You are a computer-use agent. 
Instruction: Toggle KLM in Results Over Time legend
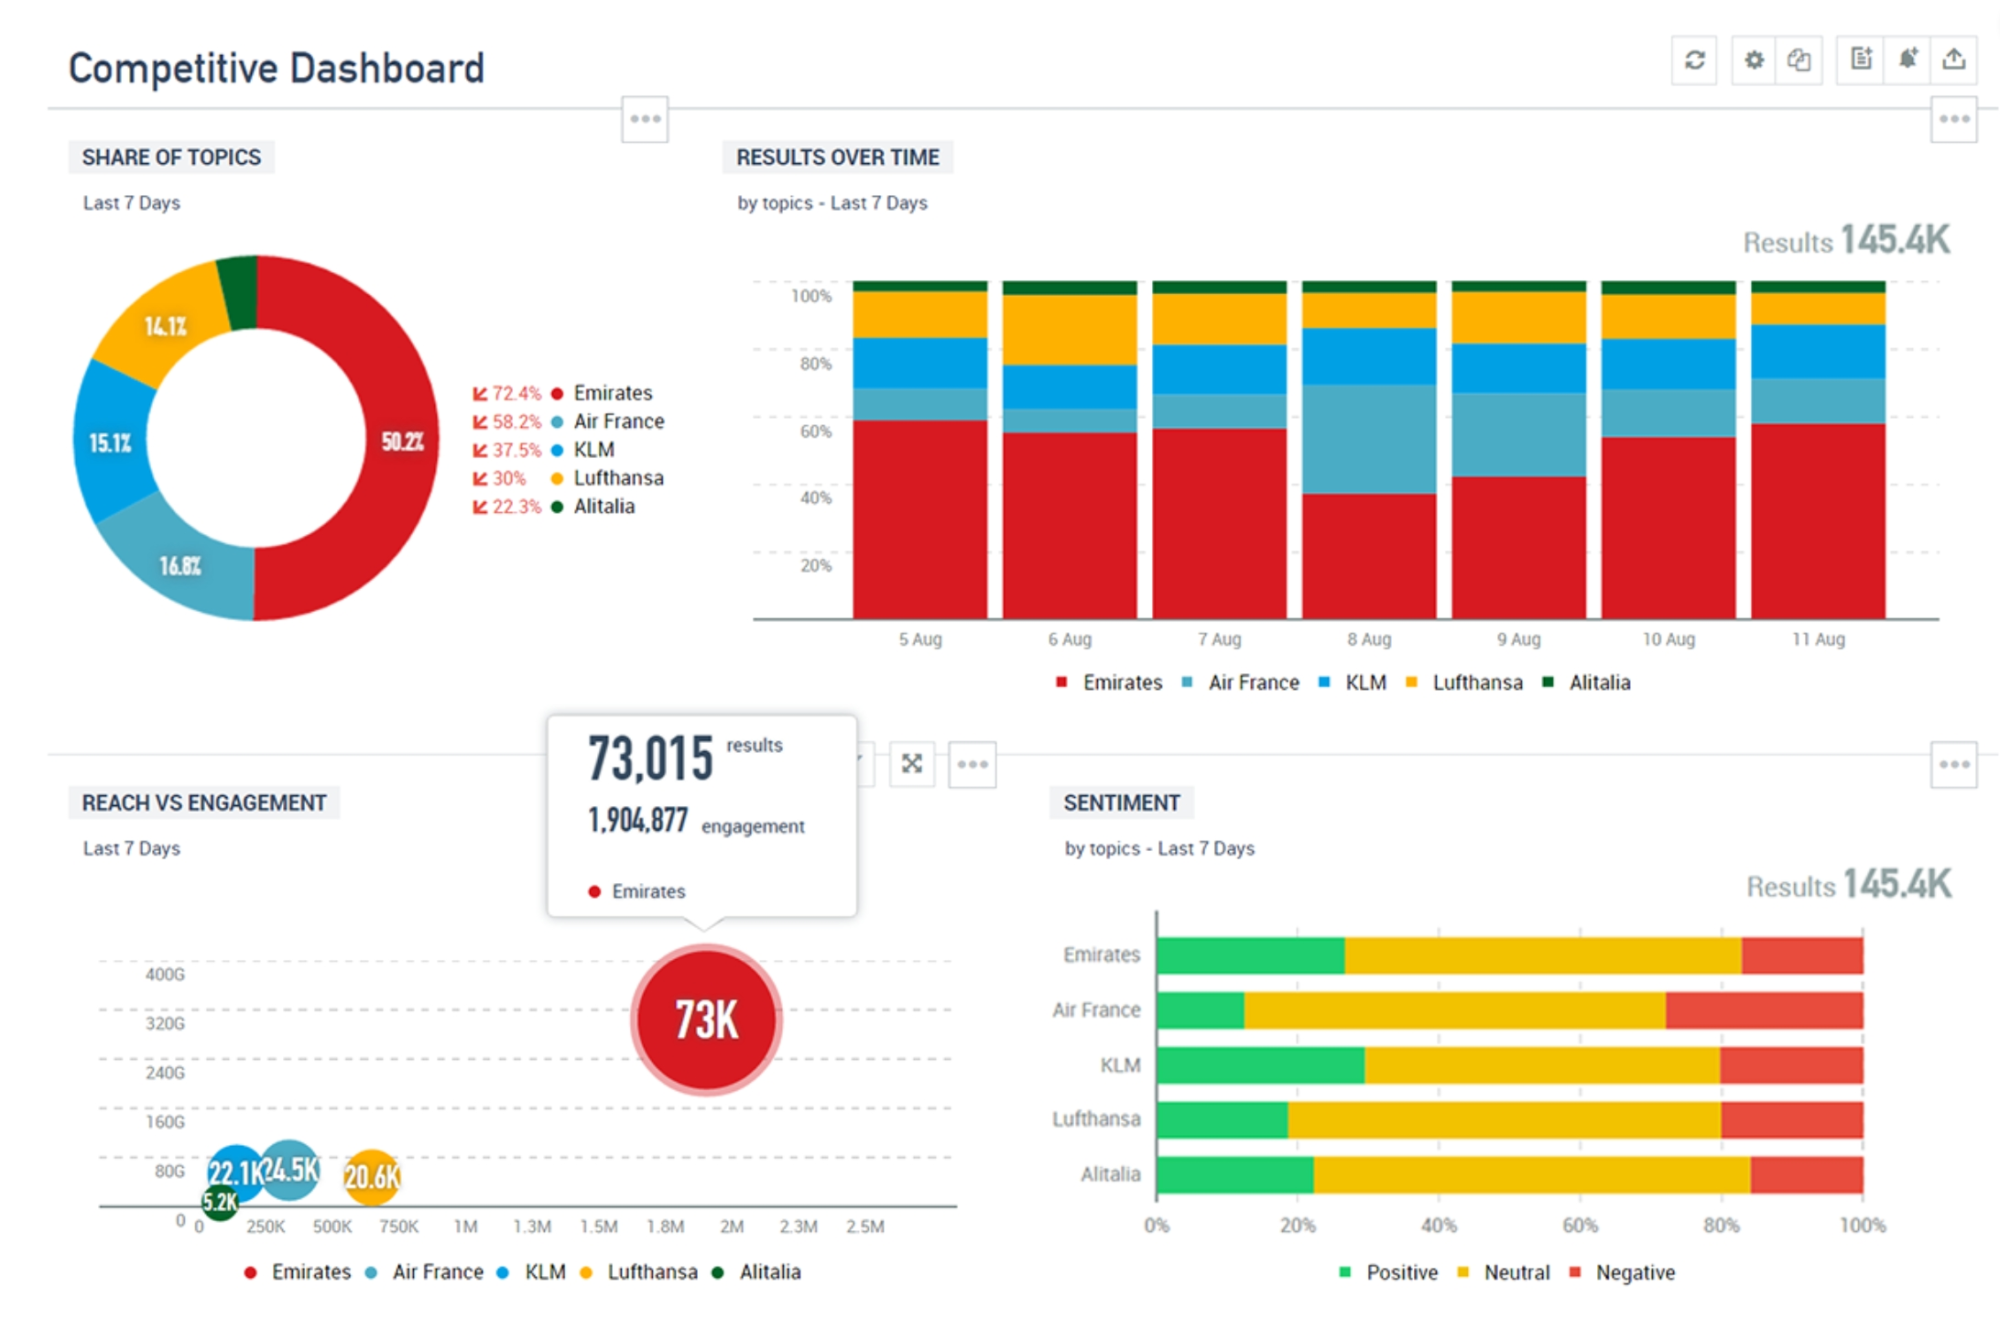point(1352,683)
